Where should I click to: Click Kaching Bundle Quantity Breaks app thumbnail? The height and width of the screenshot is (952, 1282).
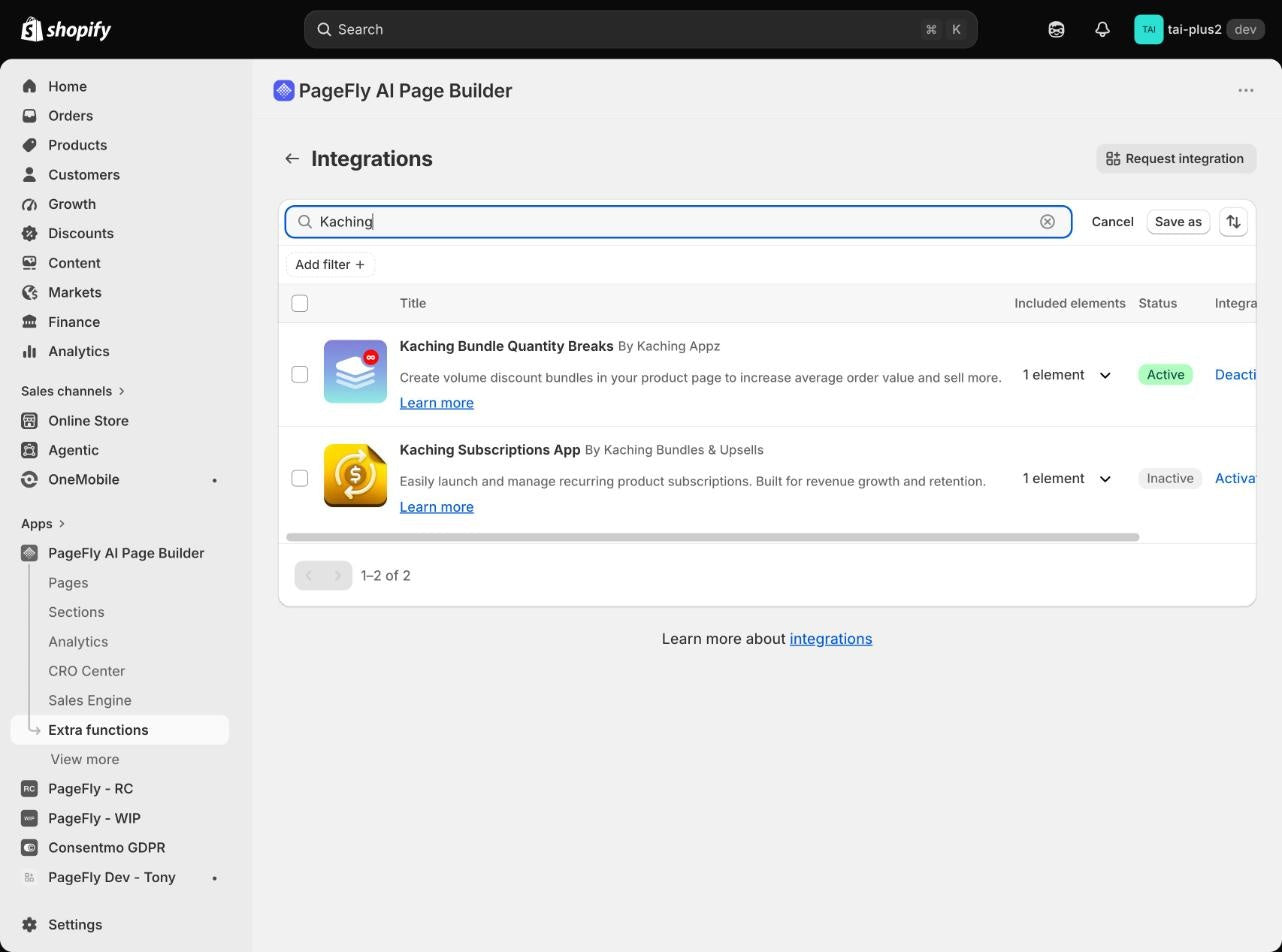355,372
